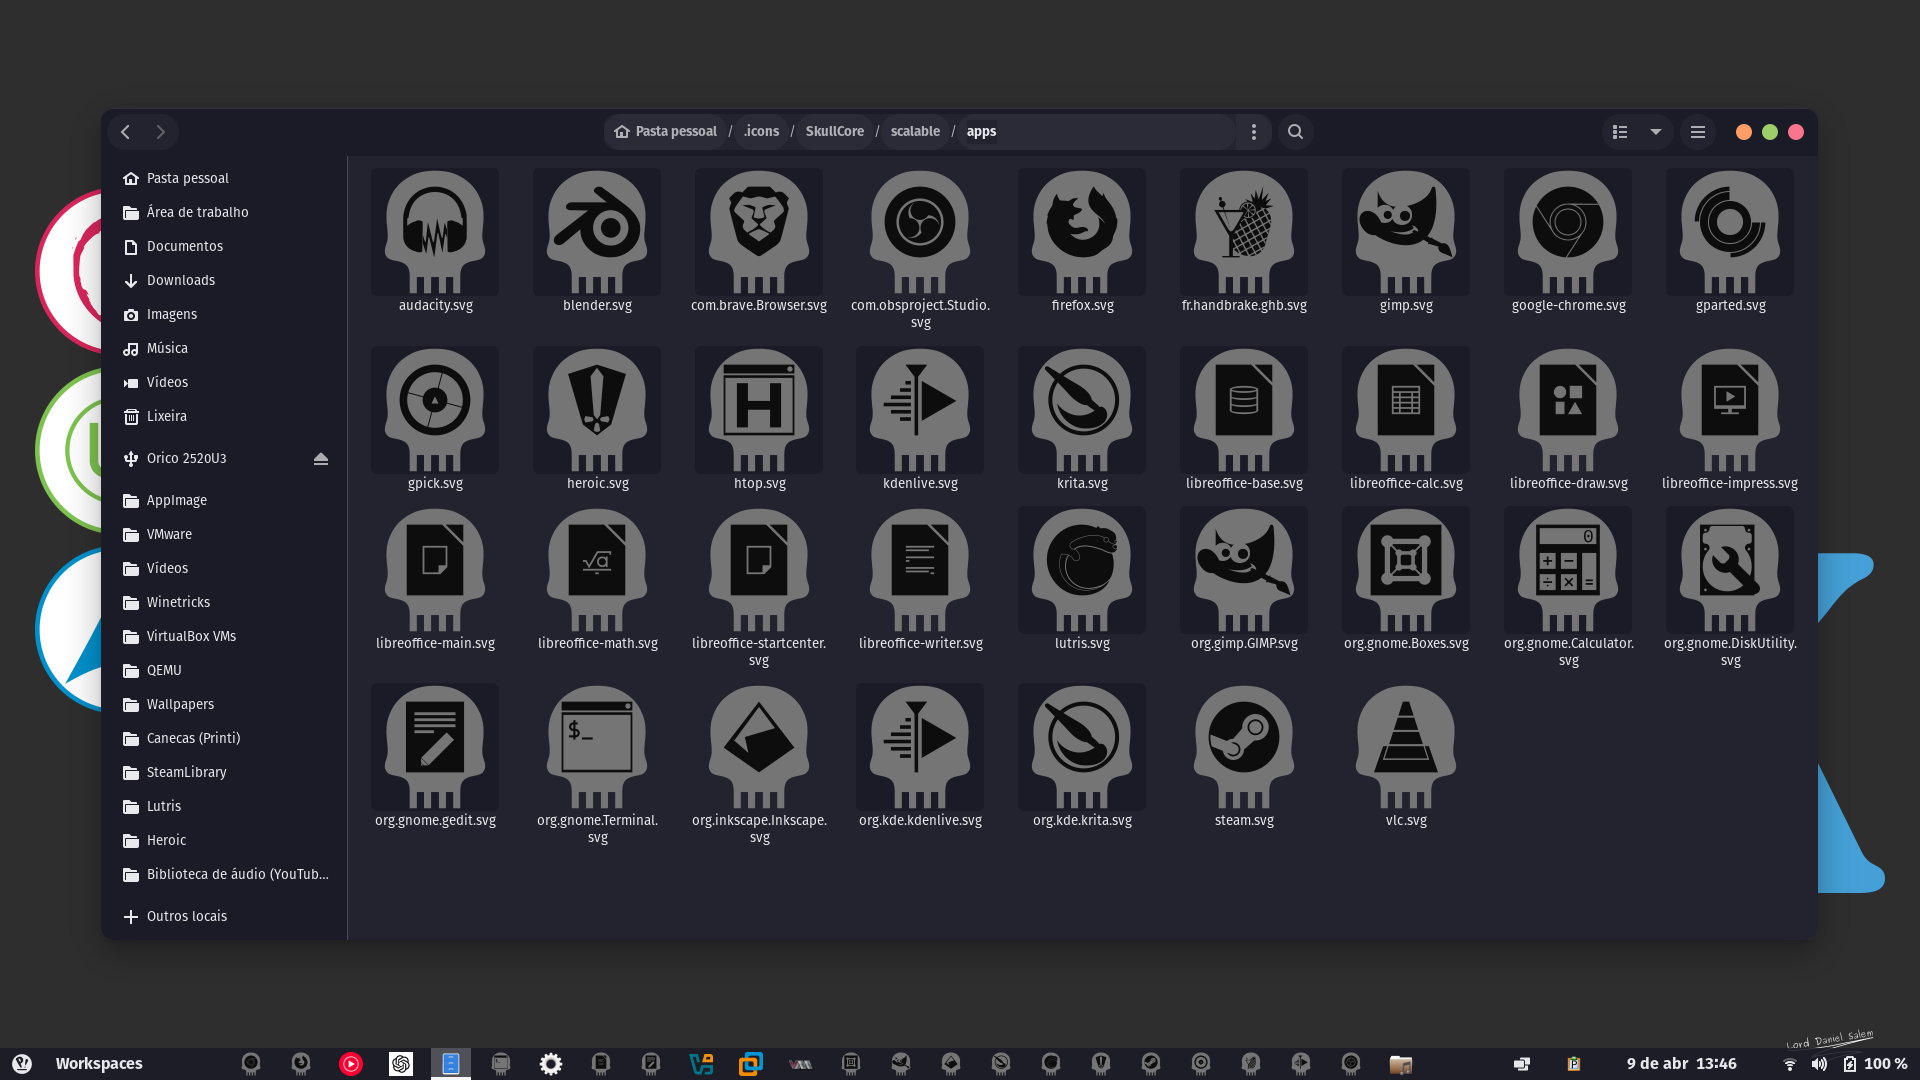Select the lutris.svg icon
The width and height of the screenshot is (1920, 1080).
coord(1082,570)
